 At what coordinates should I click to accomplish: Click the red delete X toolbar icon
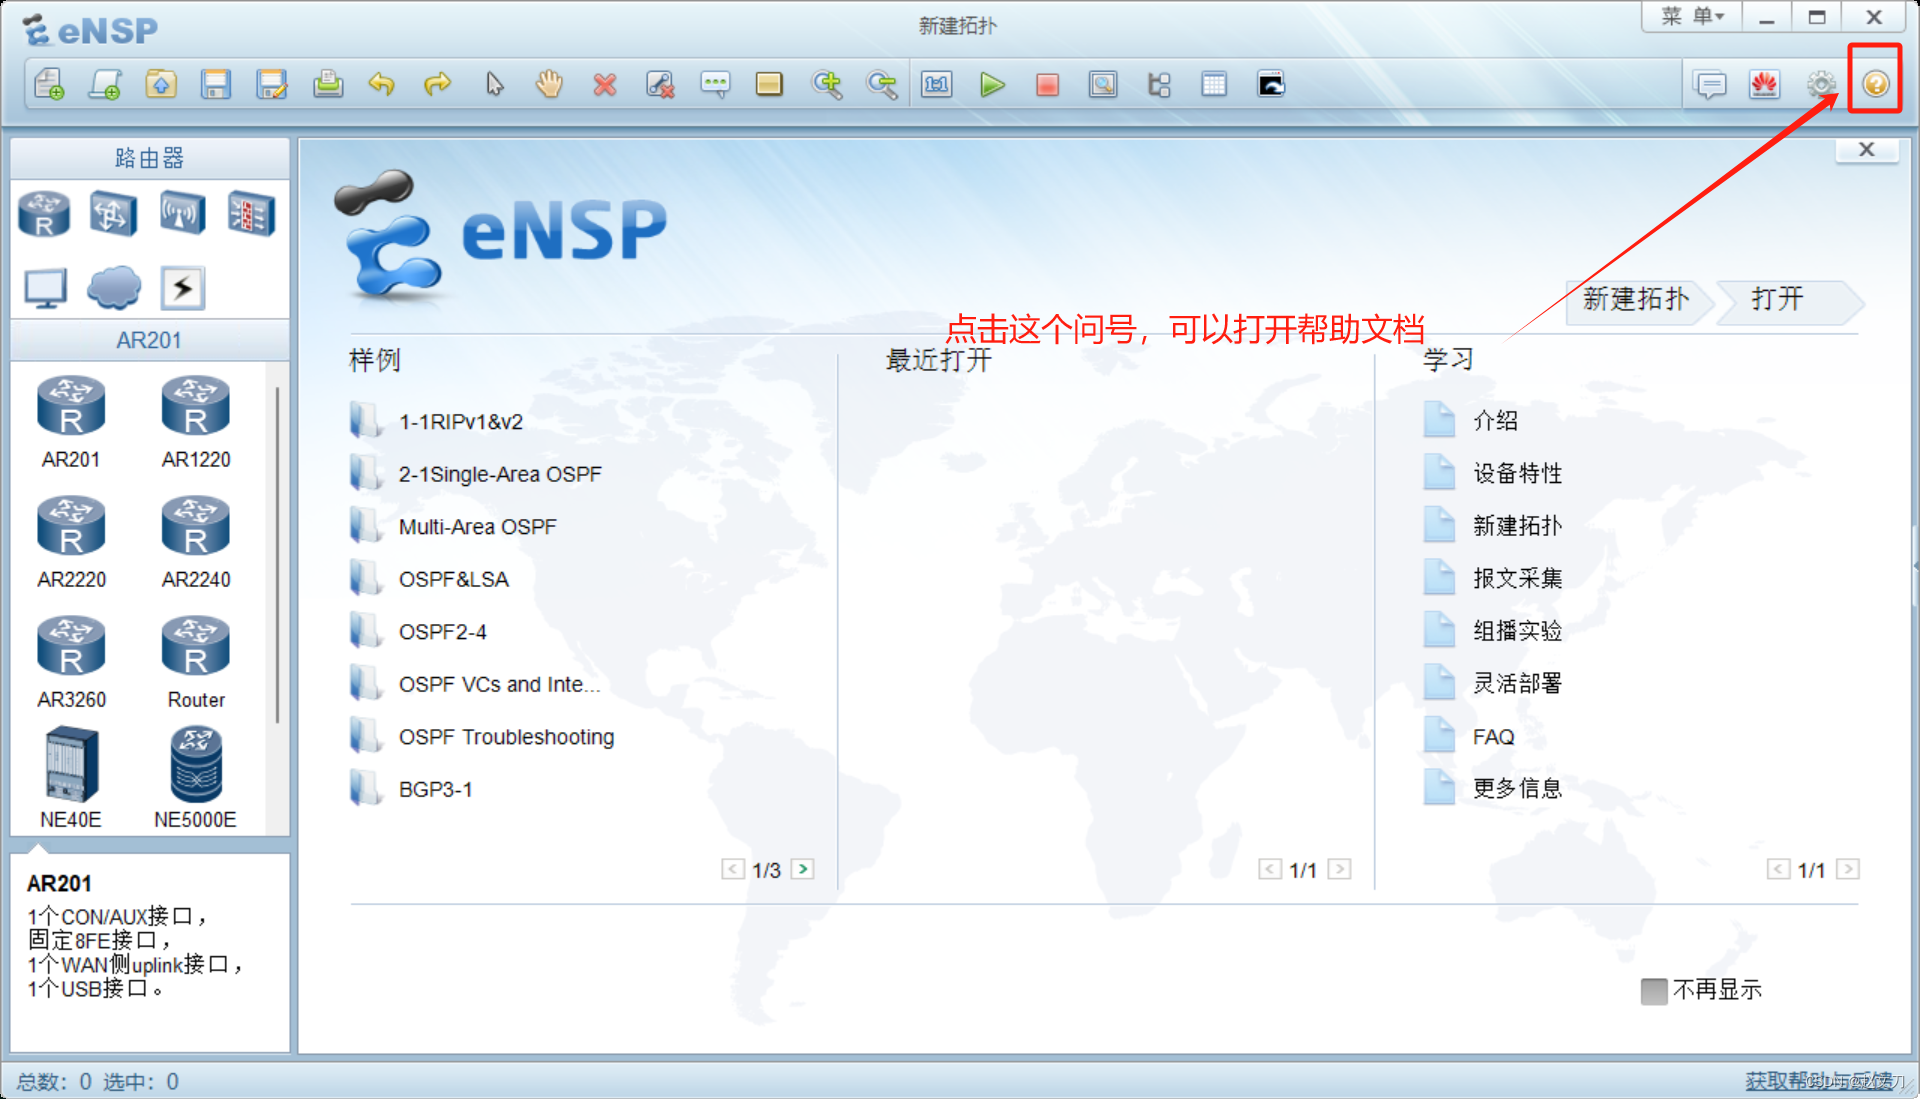point(604,85)
